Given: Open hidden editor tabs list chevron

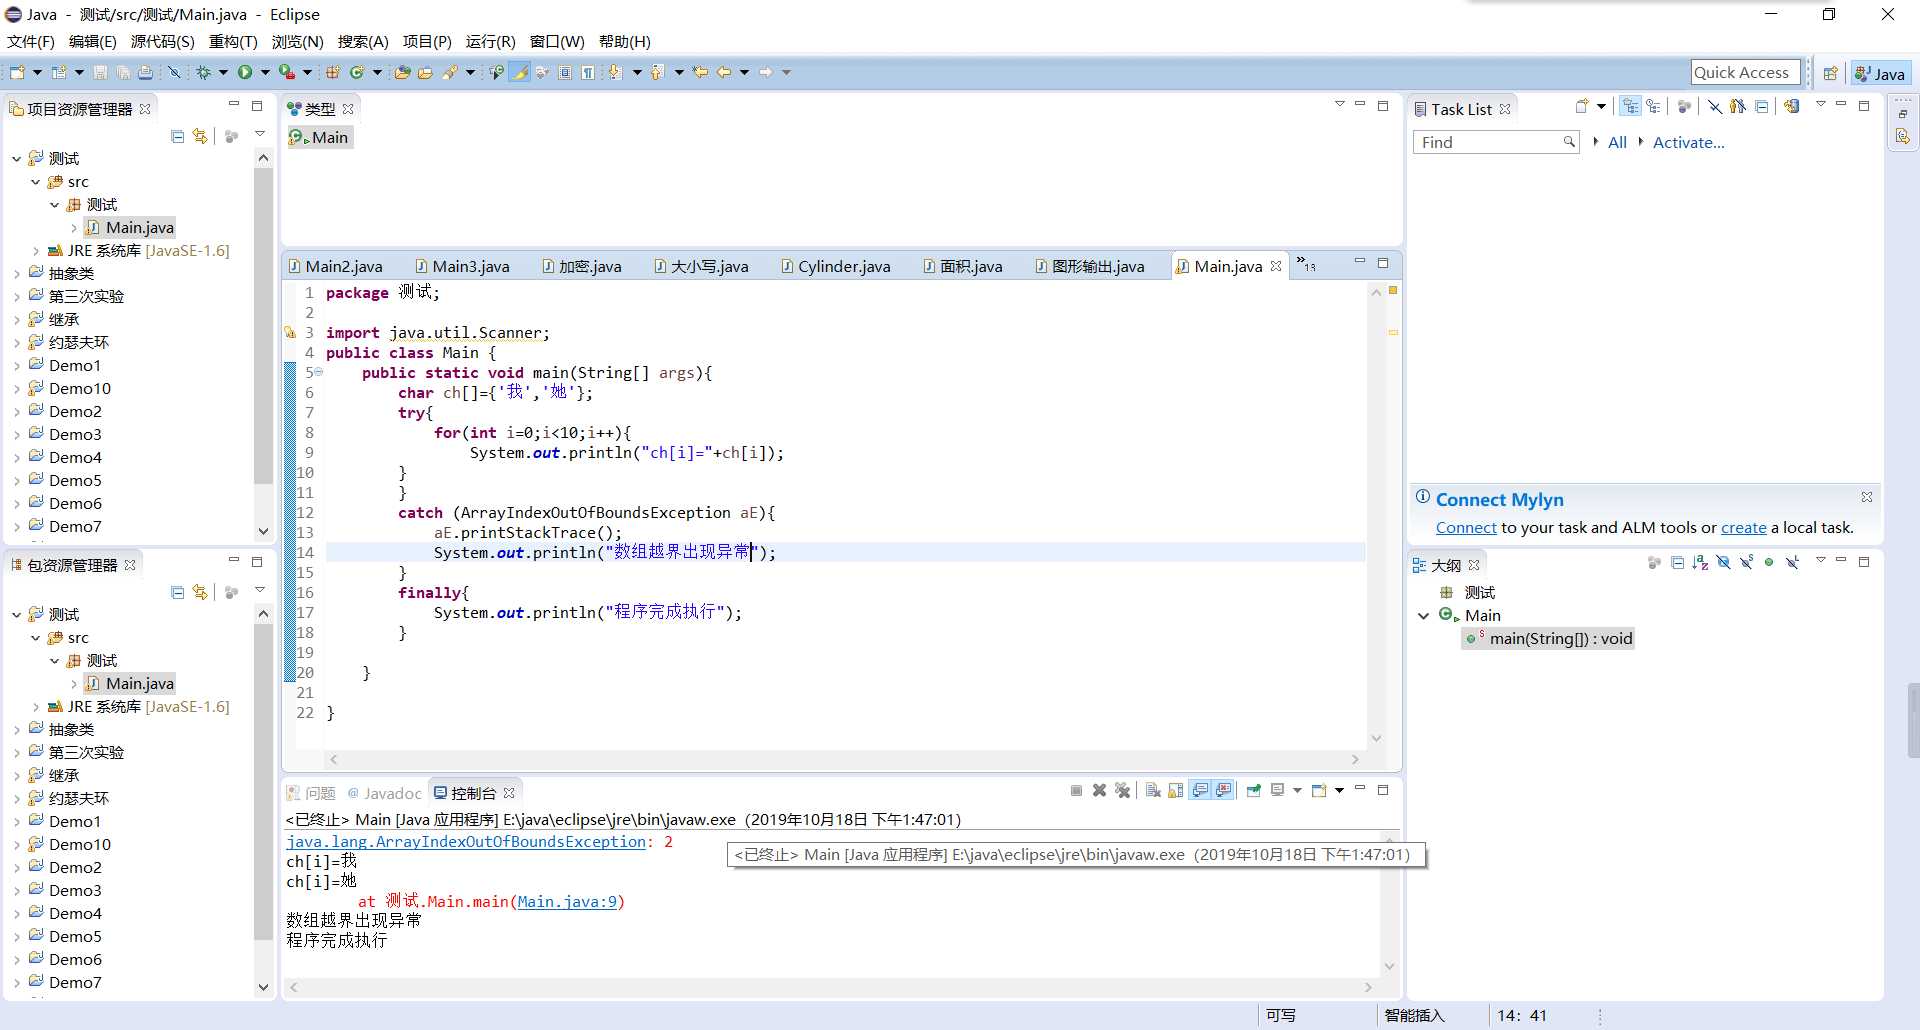Looking at the screenshot, I should 1306,264.
